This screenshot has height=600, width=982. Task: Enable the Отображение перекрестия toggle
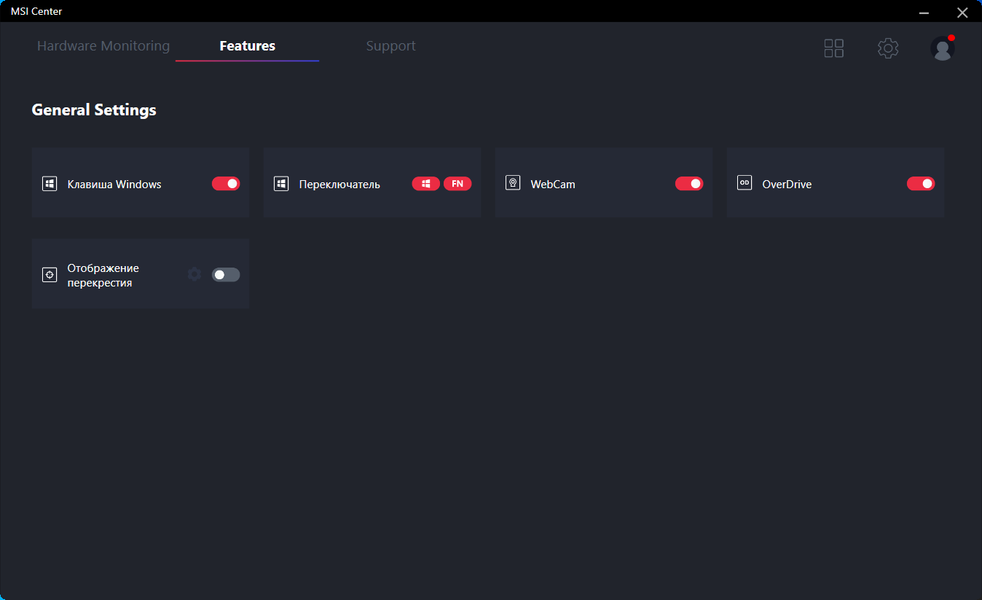(225, 274)
